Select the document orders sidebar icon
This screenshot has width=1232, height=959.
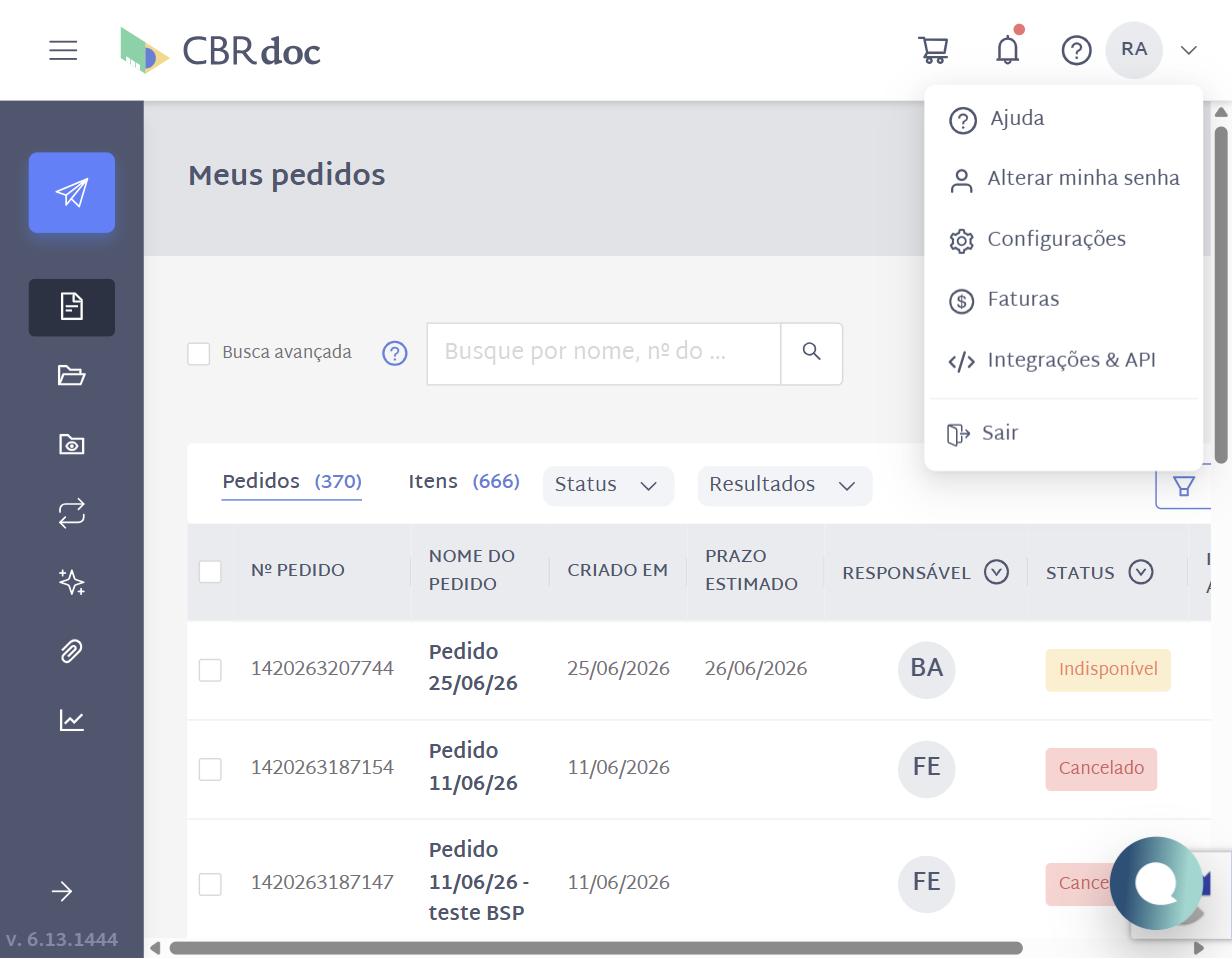coord(72,307)
